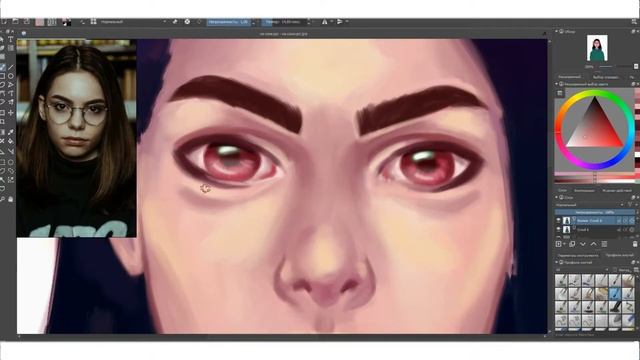Open an existing file from the toolbar
Image resolution: width=640 pixels, height=360 pixels.
(15, 22)
